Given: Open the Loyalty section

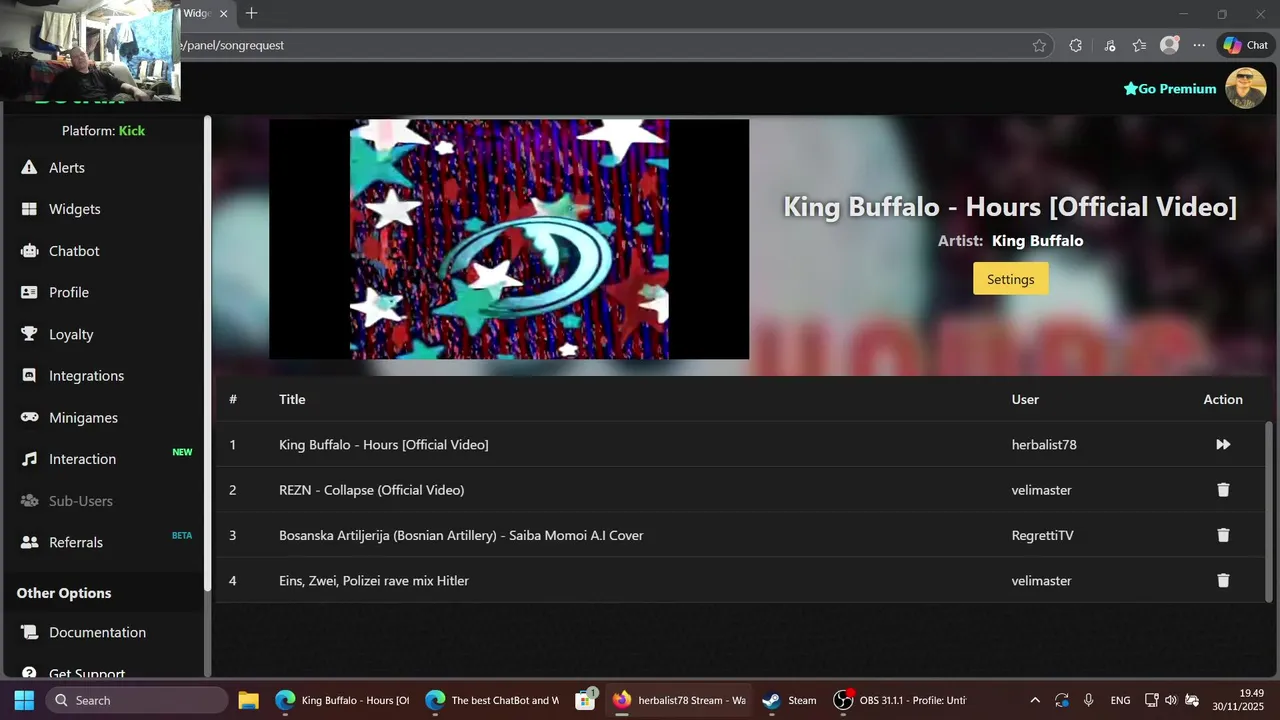Looking at the screenshot, I should point(71,334).
